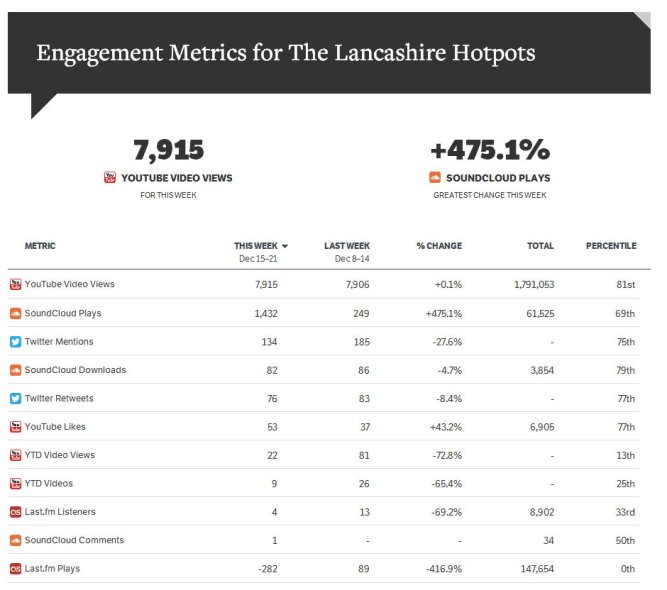This screenshot has height=590, width=667.
Task: Click the YouTube icon in the top summary
Action: tap(110, 177)
